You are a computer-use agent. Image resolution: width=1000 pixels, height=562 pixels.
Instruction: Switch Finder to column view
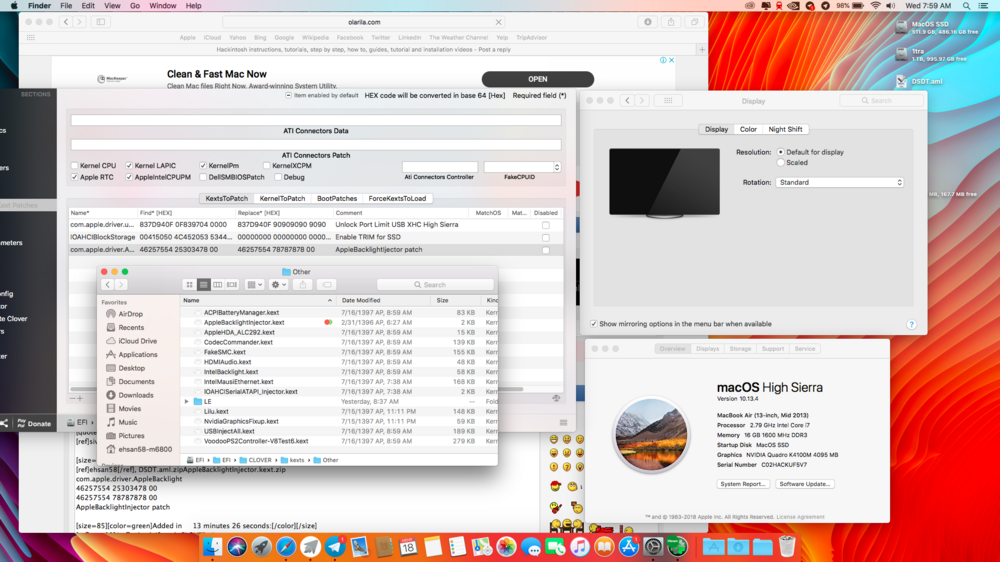click(x=217, y=285)
